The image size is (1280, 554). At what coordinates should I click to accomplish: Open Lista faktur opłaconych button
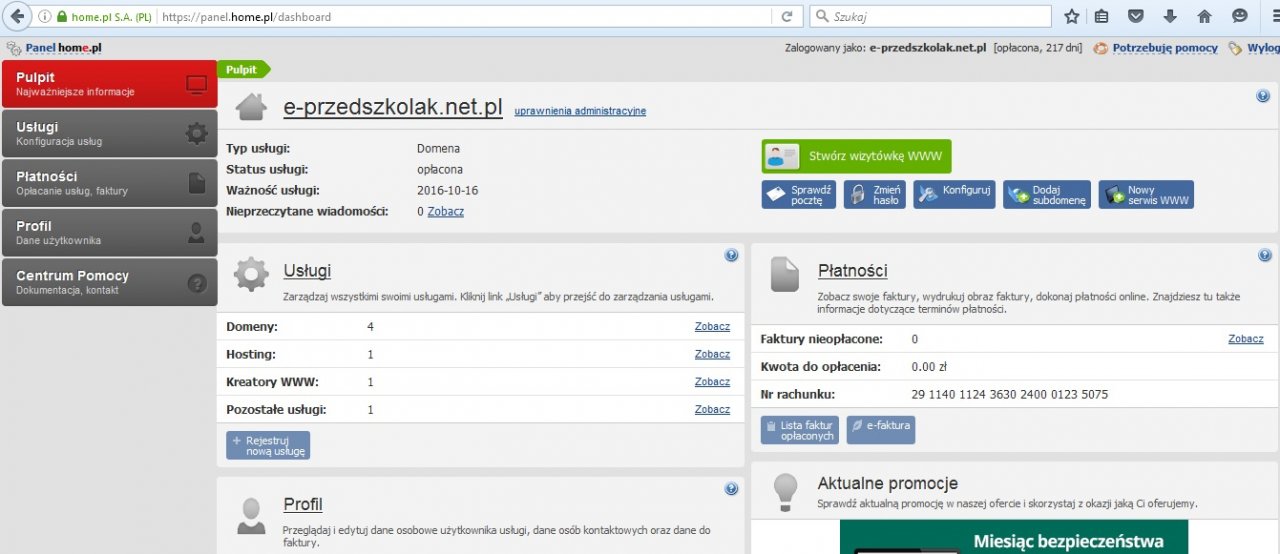click(799, 430)
